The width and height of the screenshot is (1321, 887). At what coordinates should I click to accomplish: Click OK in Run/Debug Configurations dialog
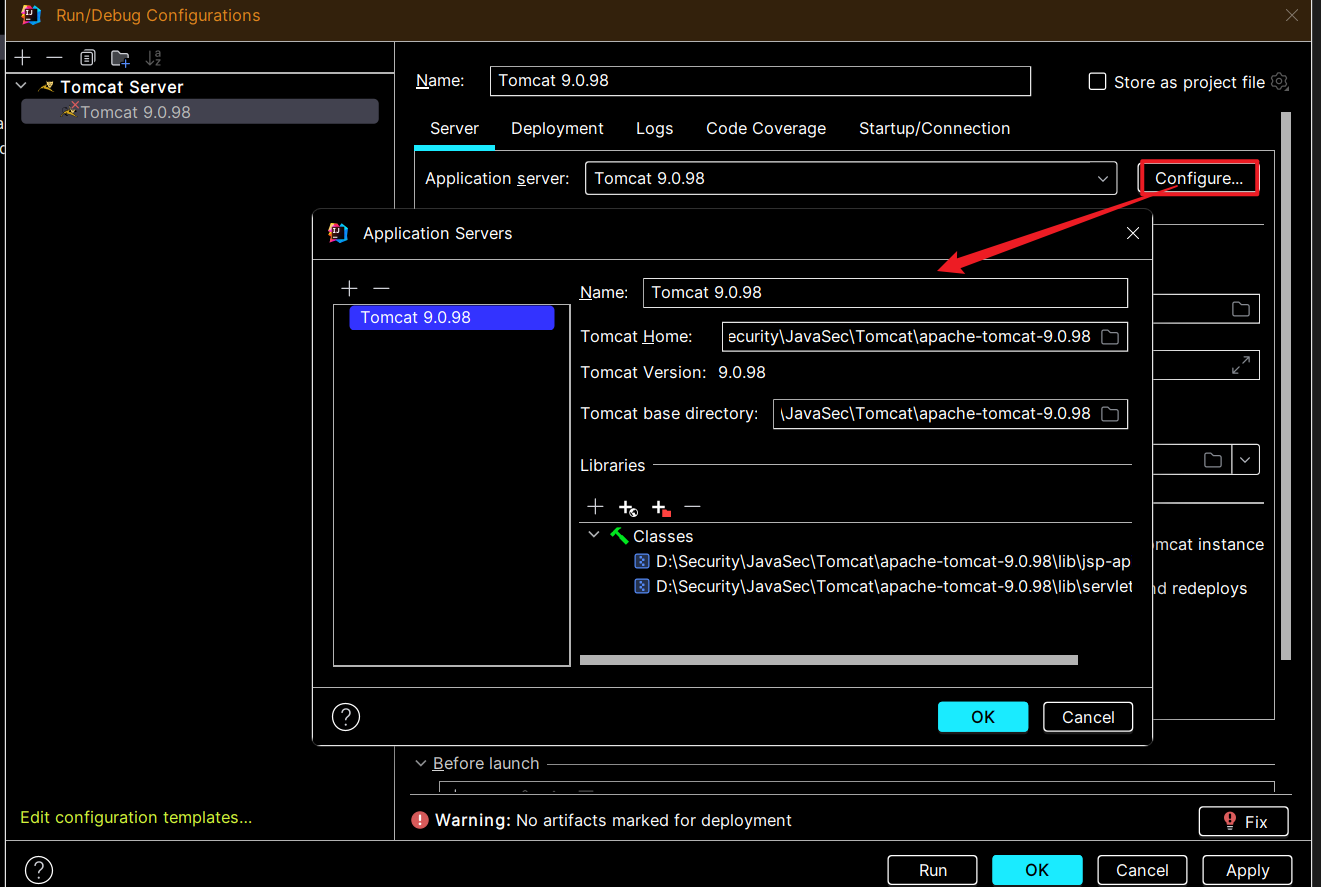(1037, 870)
